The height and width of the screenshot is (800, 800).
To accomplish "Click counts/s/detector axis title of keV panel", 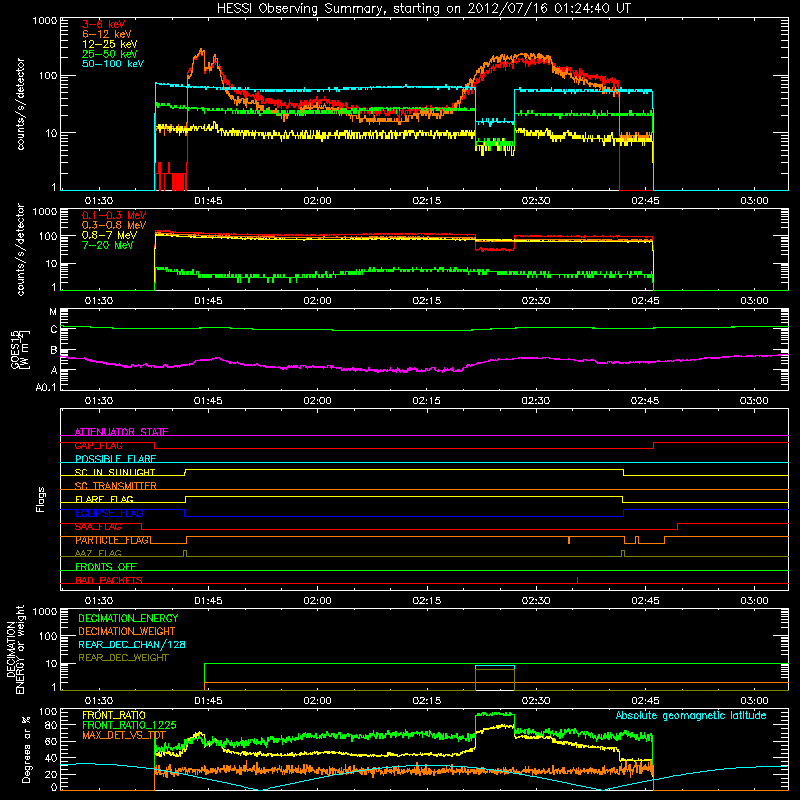I will click(x=20, y=104).
